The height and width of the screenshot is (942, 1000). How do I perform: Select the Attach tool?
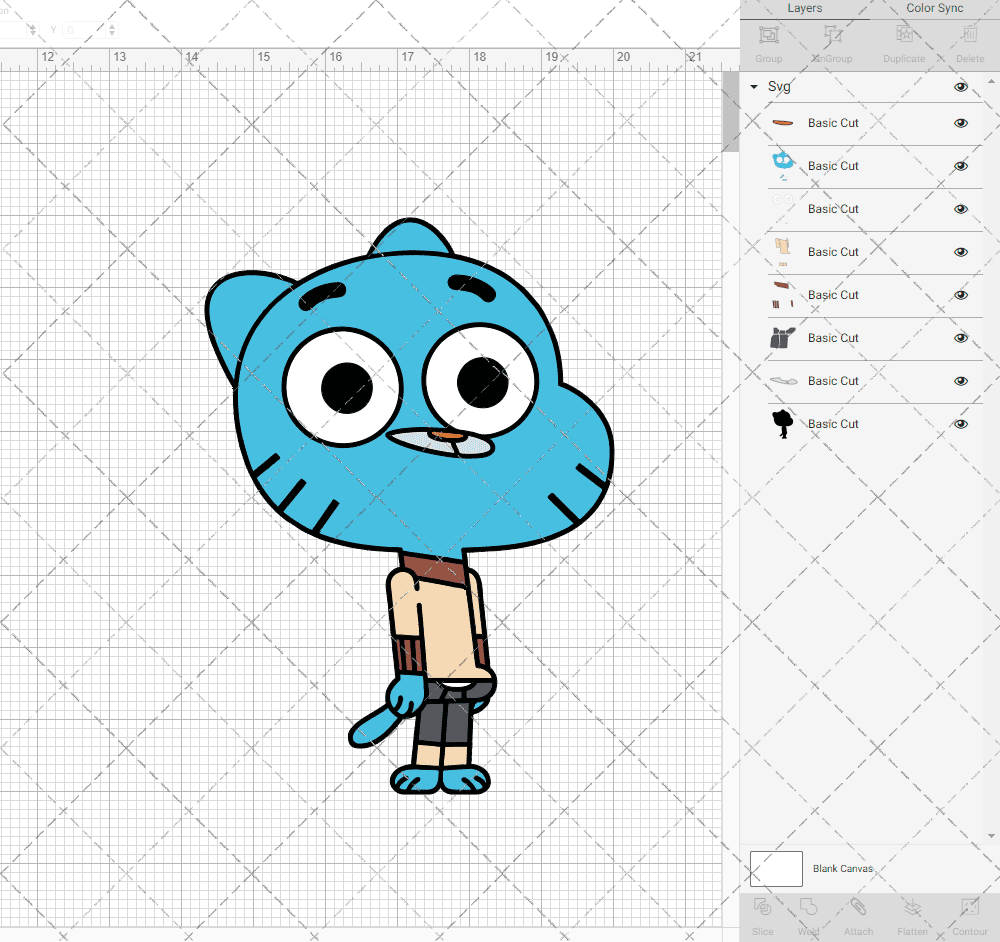pyautogui.click(x=858, y=907)
